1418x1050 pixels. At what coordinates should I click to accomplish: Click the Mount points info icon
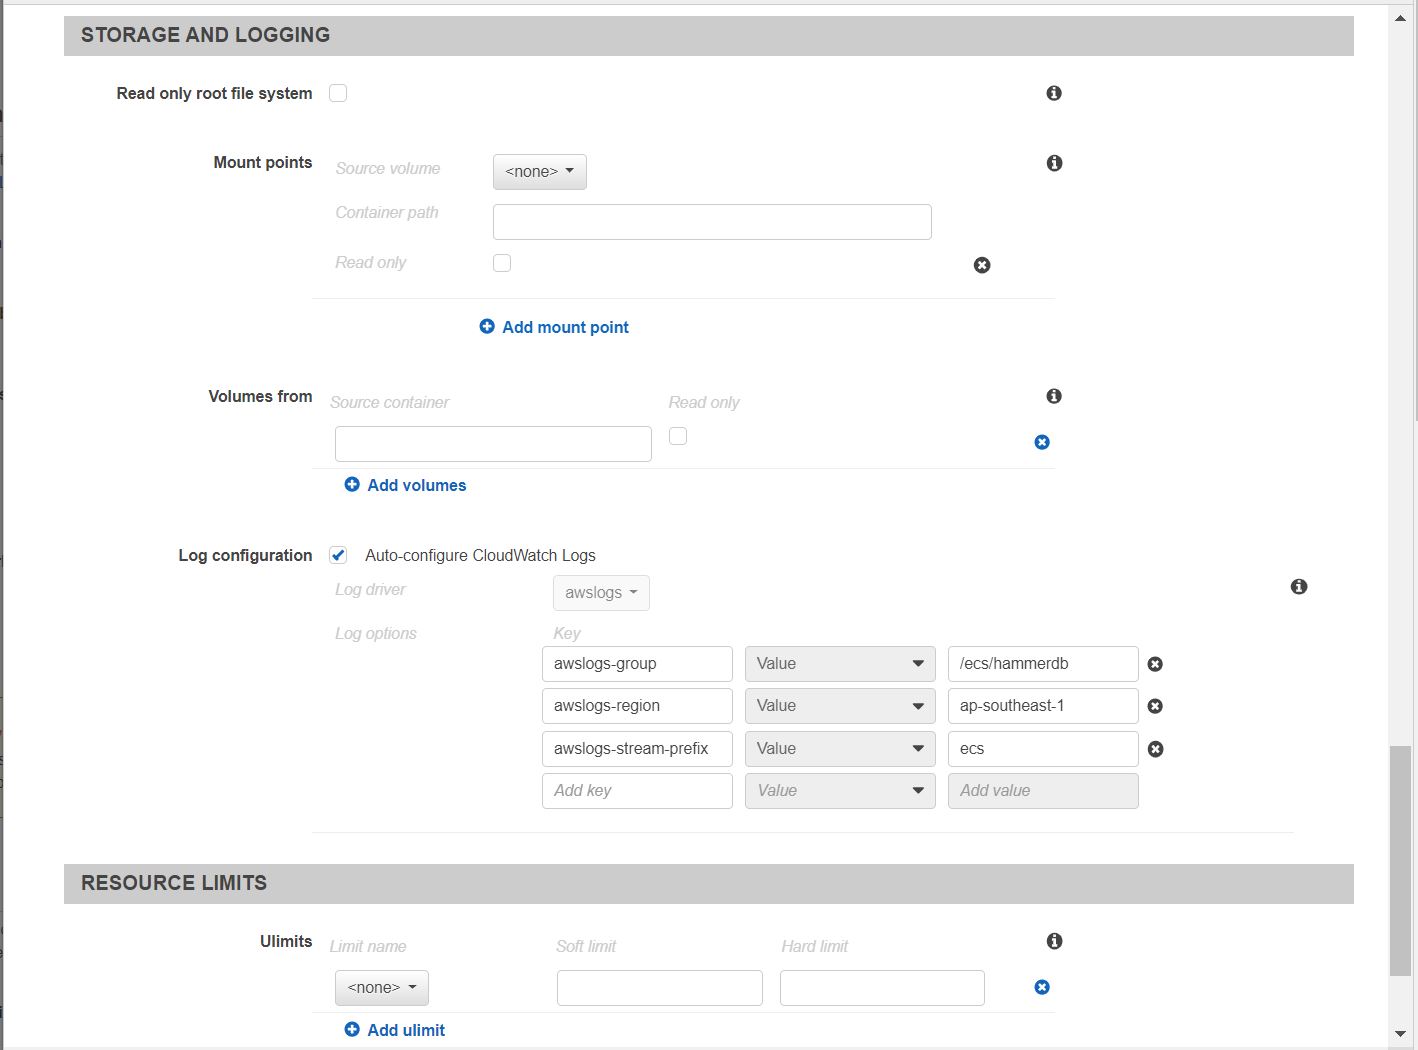coord(1053,163)
